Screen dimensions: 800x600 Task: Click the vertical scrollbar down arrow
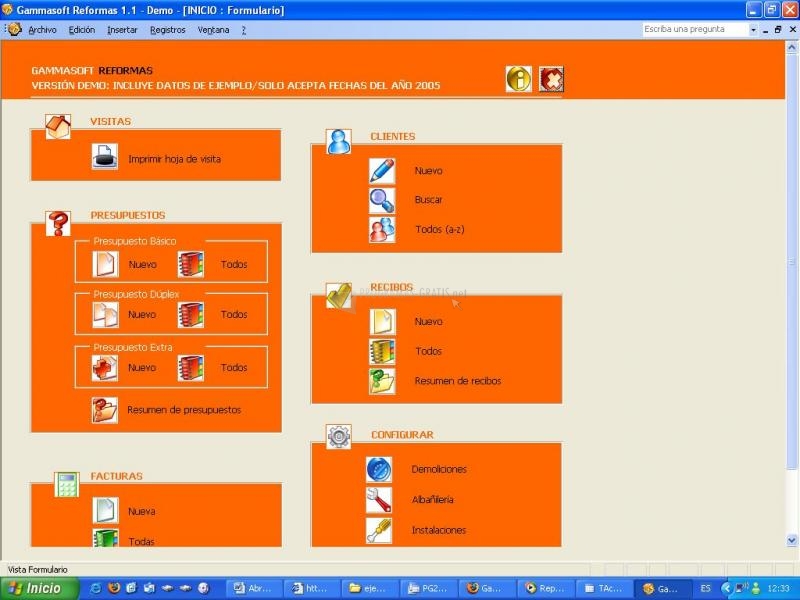(x=792, y=540)
